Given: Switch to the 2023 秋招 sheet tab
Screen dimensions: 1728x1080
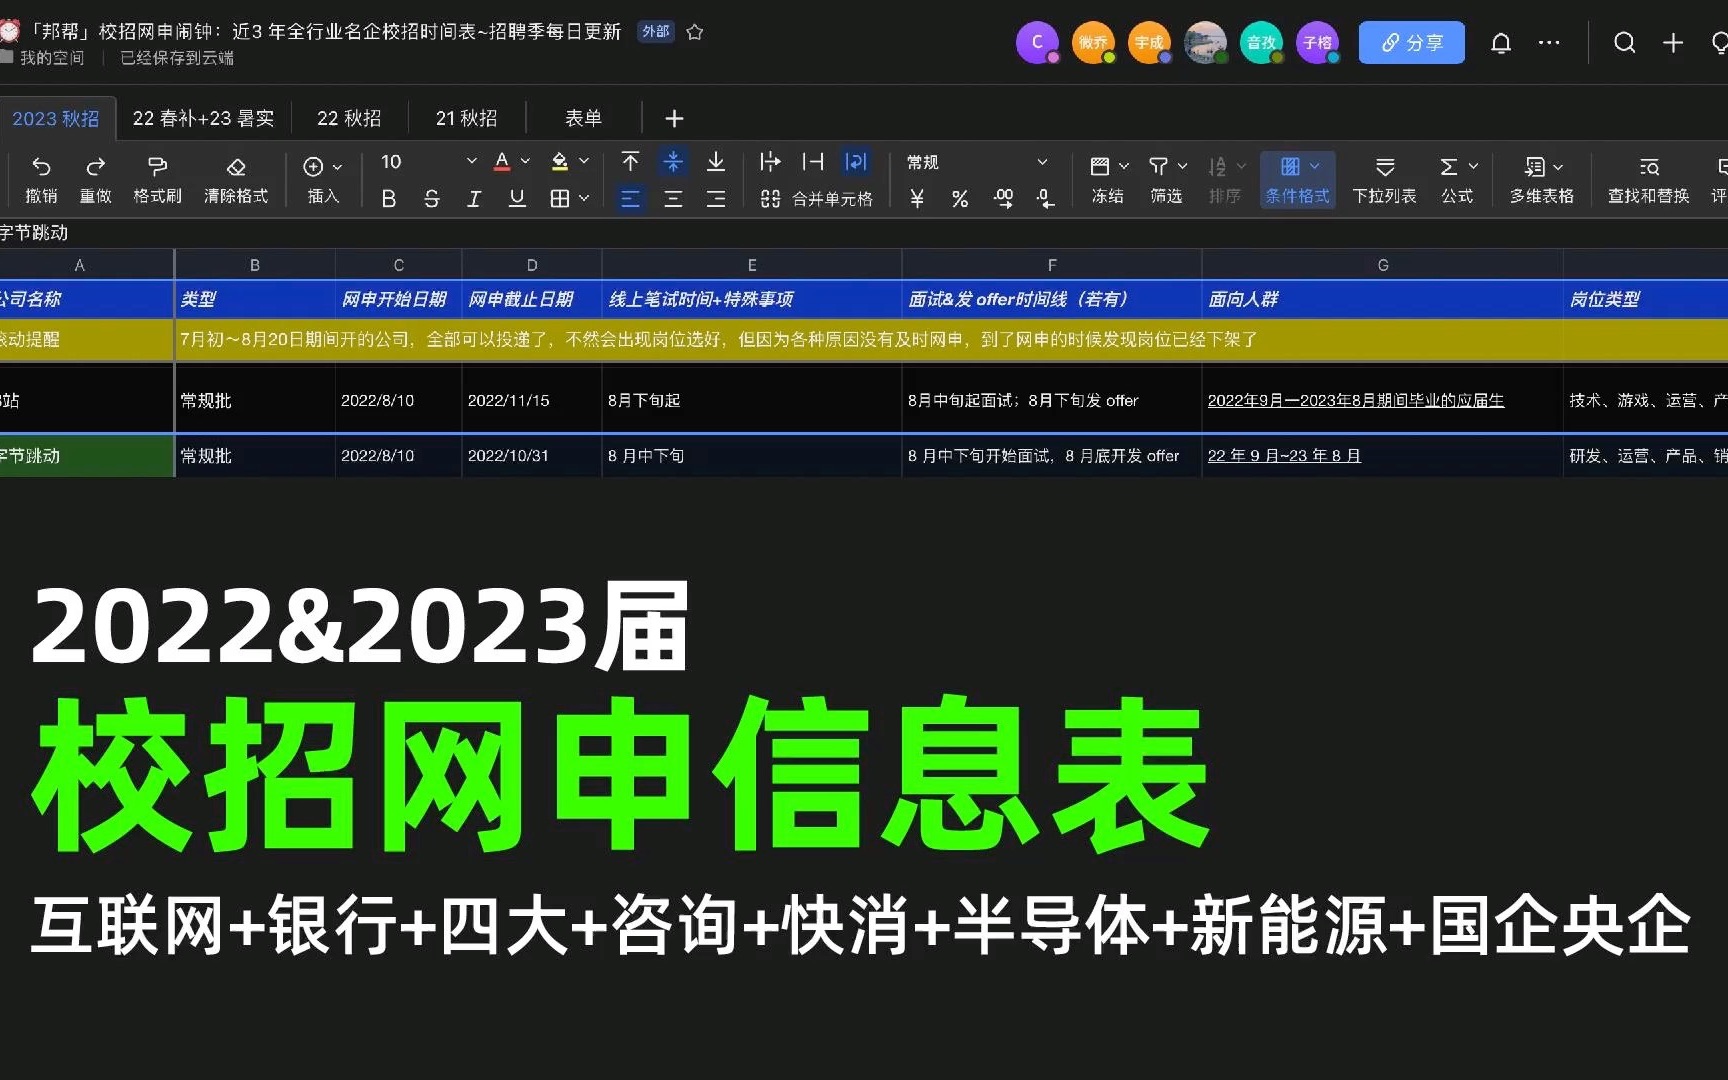Looking at the screenshot, I should coord(56,118).
